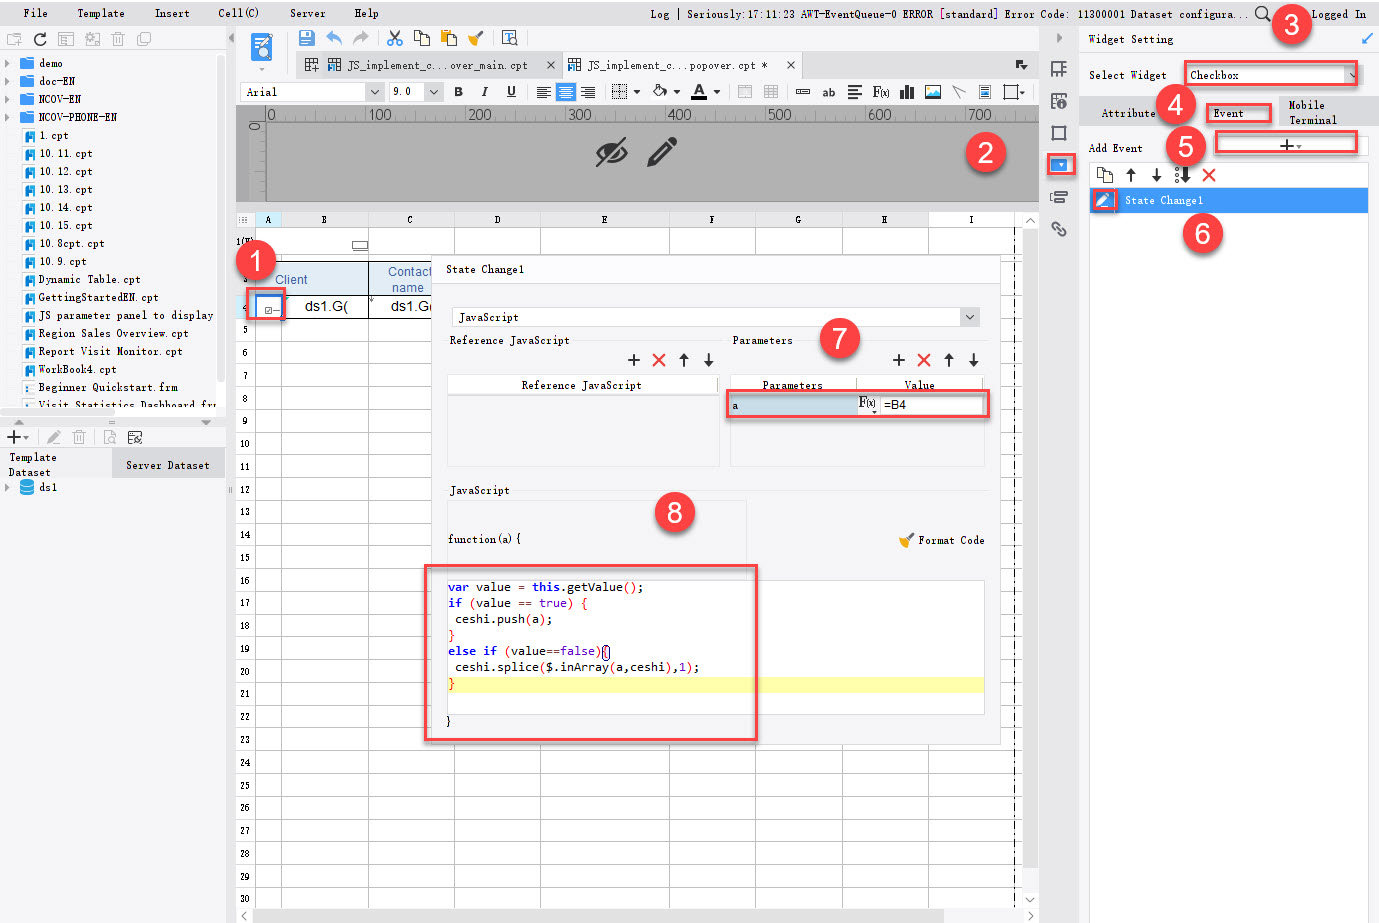1379x923 pixels.
Task: Click the eye icon above the ruler
Action: click(x=612, y=154)
